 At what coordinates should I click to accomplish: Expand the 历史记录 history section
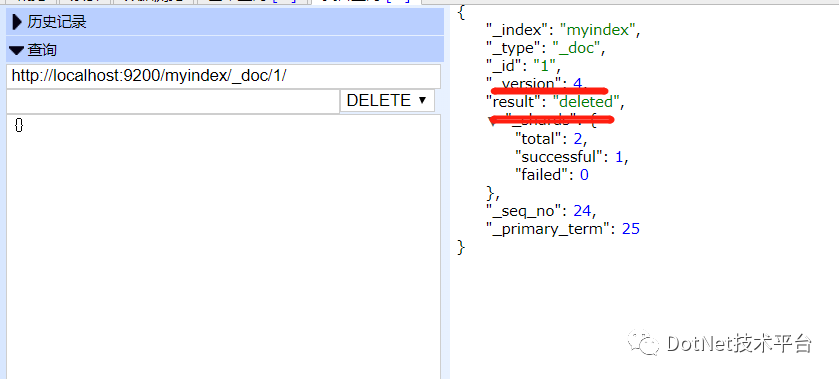click(x=225, y=22)
